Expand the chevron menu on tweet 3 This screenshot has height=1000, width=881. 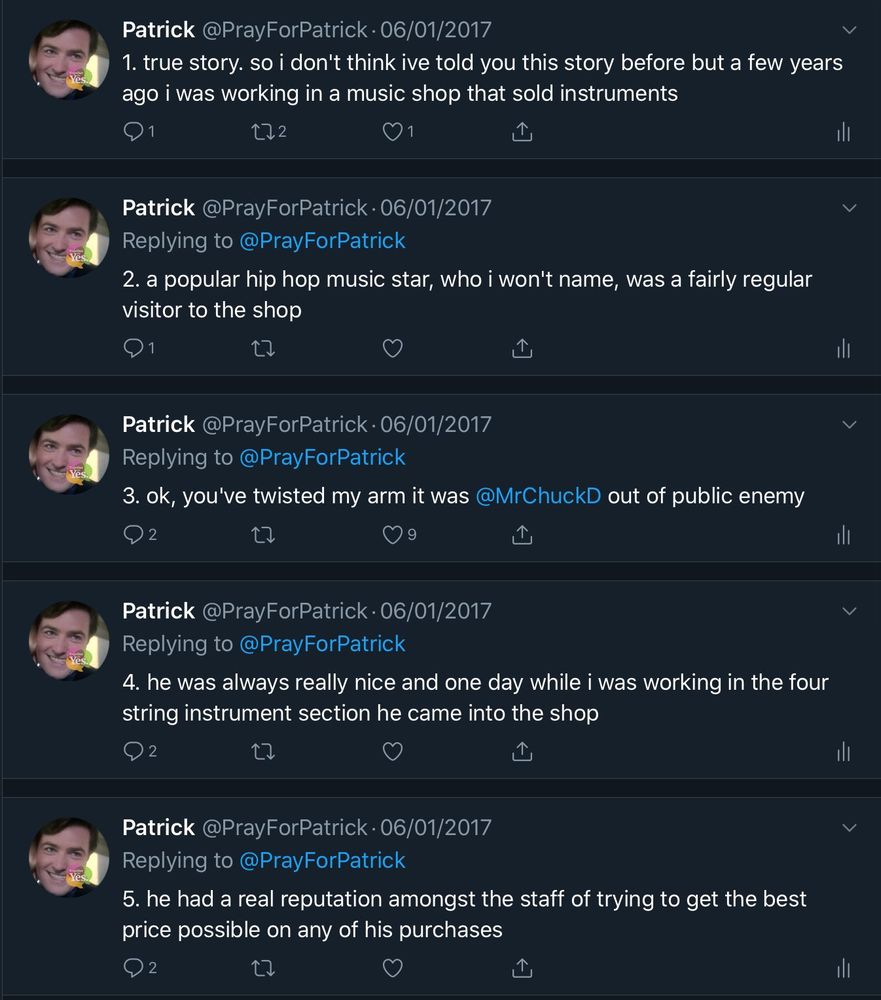849,424
